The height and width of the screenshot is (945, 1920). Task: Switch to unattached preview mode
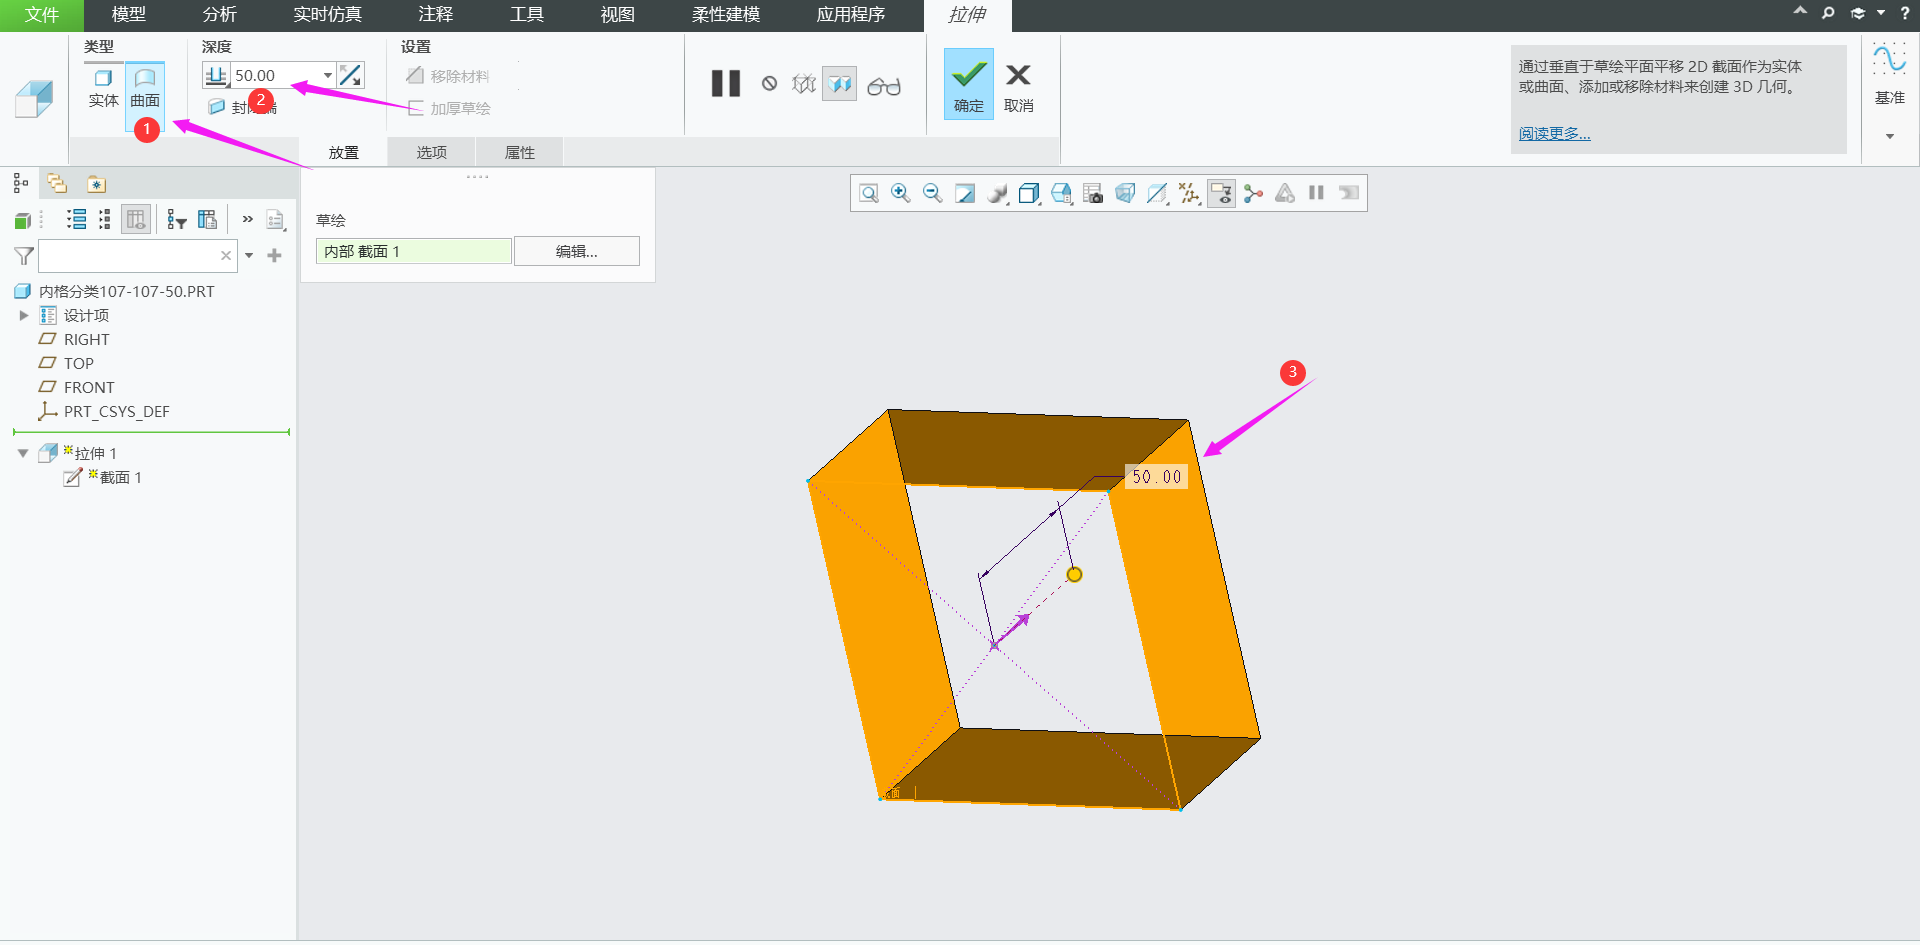point(804,83)
